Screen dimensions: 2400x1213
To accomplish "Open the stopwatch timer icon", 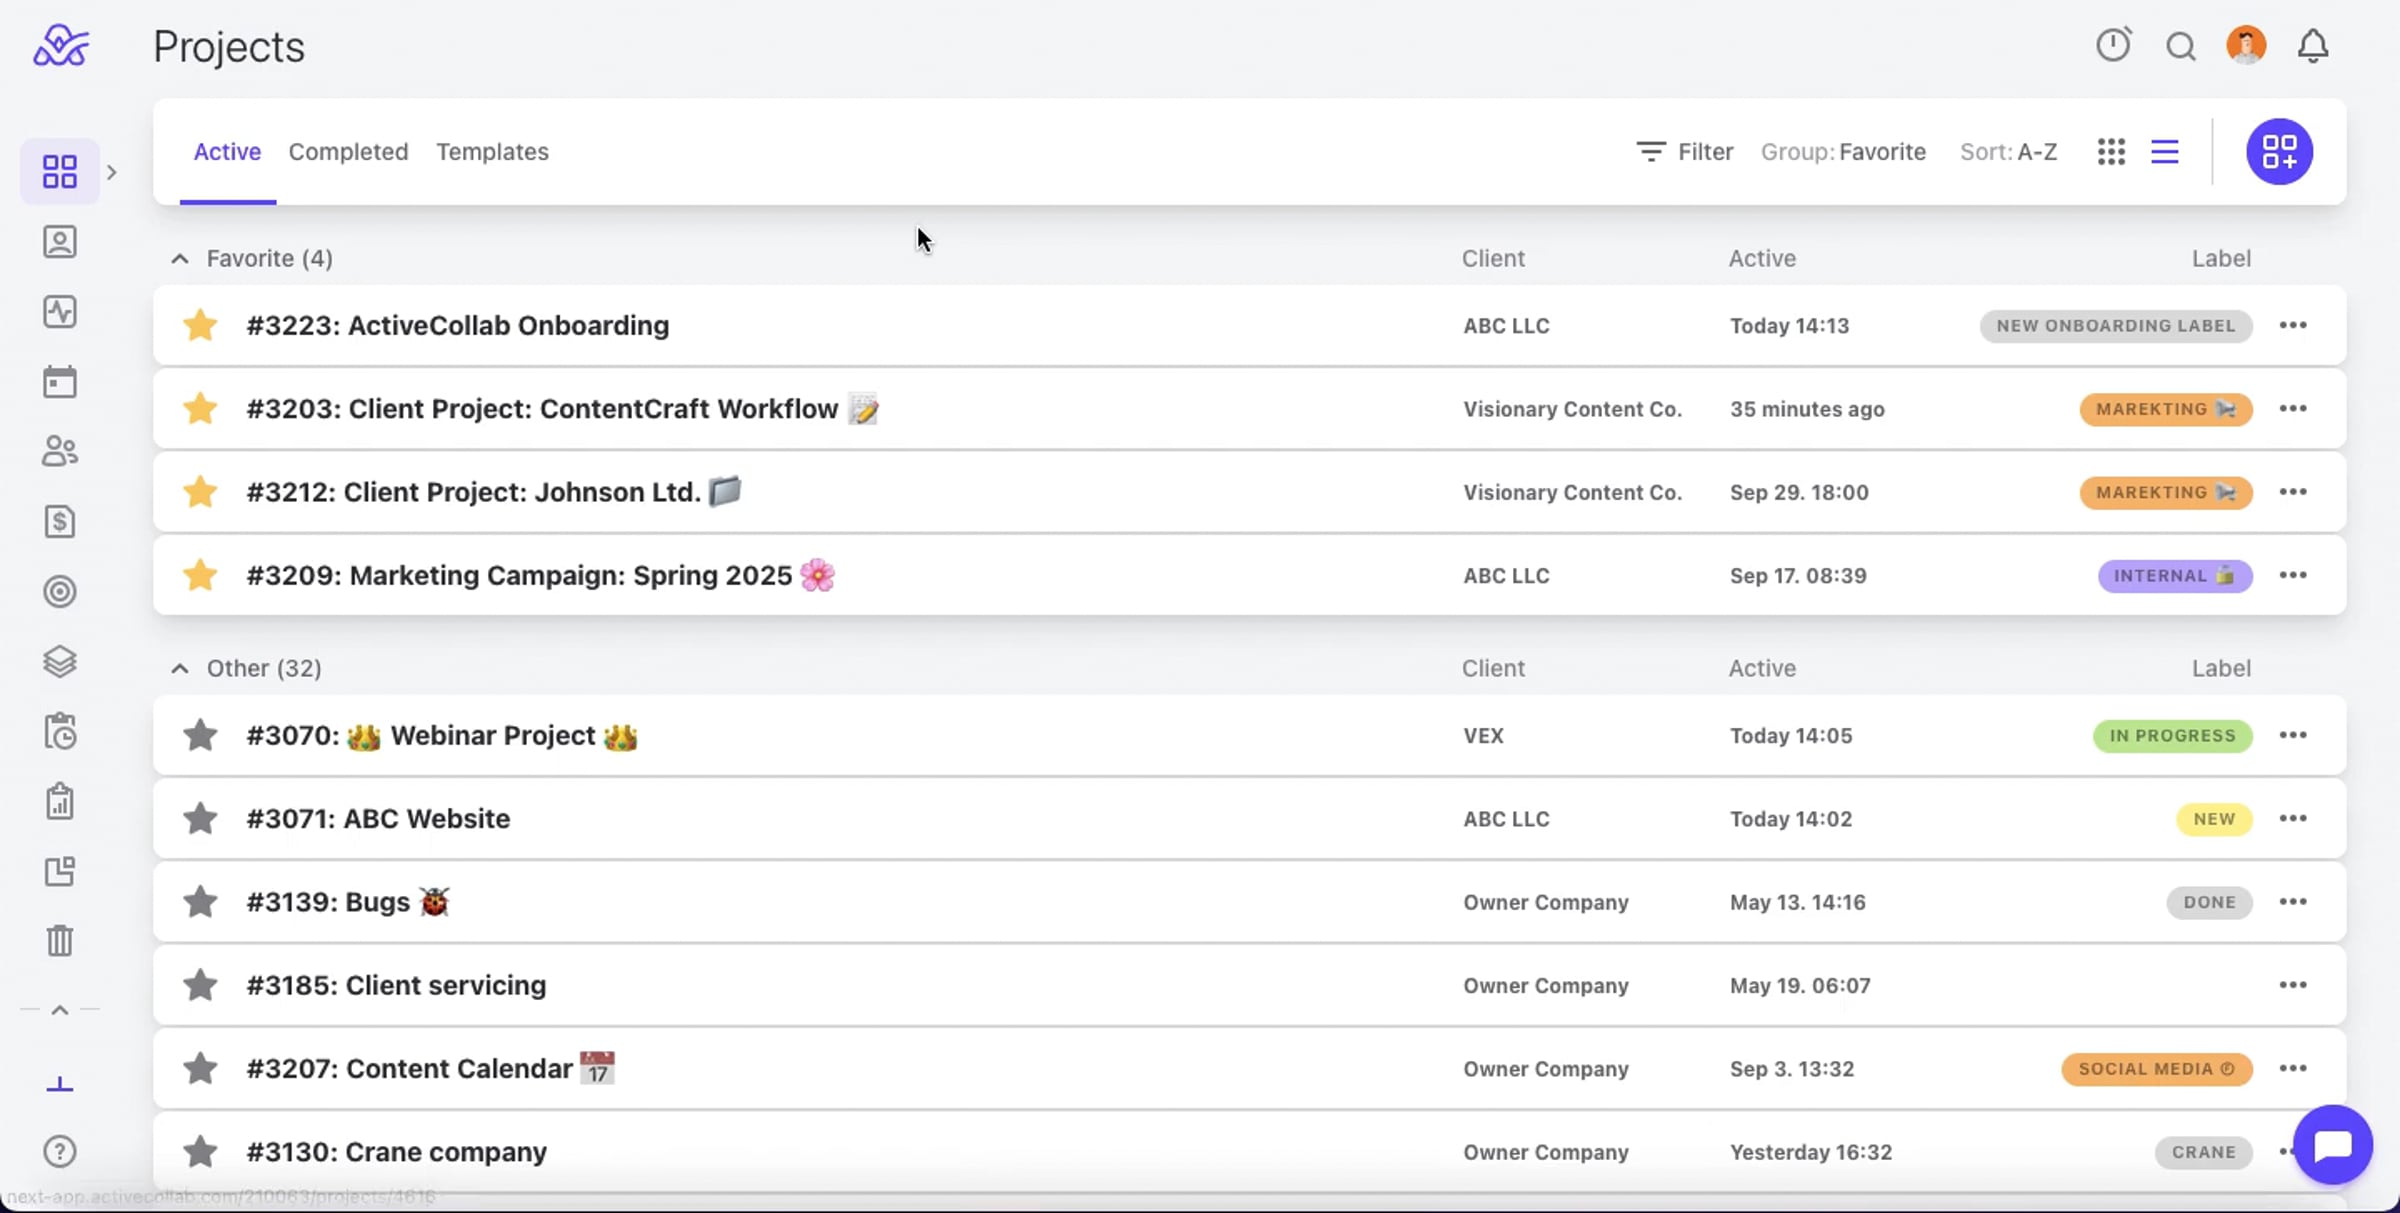I will tap(2114, 45).
